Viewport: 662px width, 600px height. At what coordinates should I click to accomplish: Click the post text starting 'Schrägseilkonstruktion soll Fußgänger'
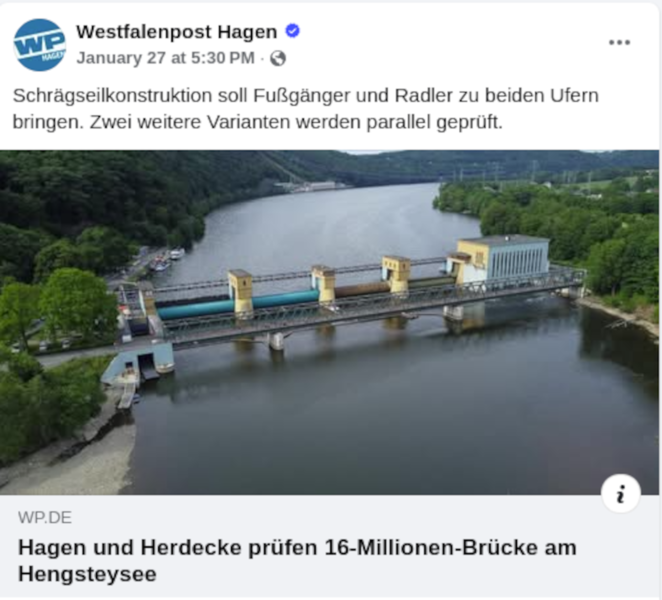click(306, 109)
